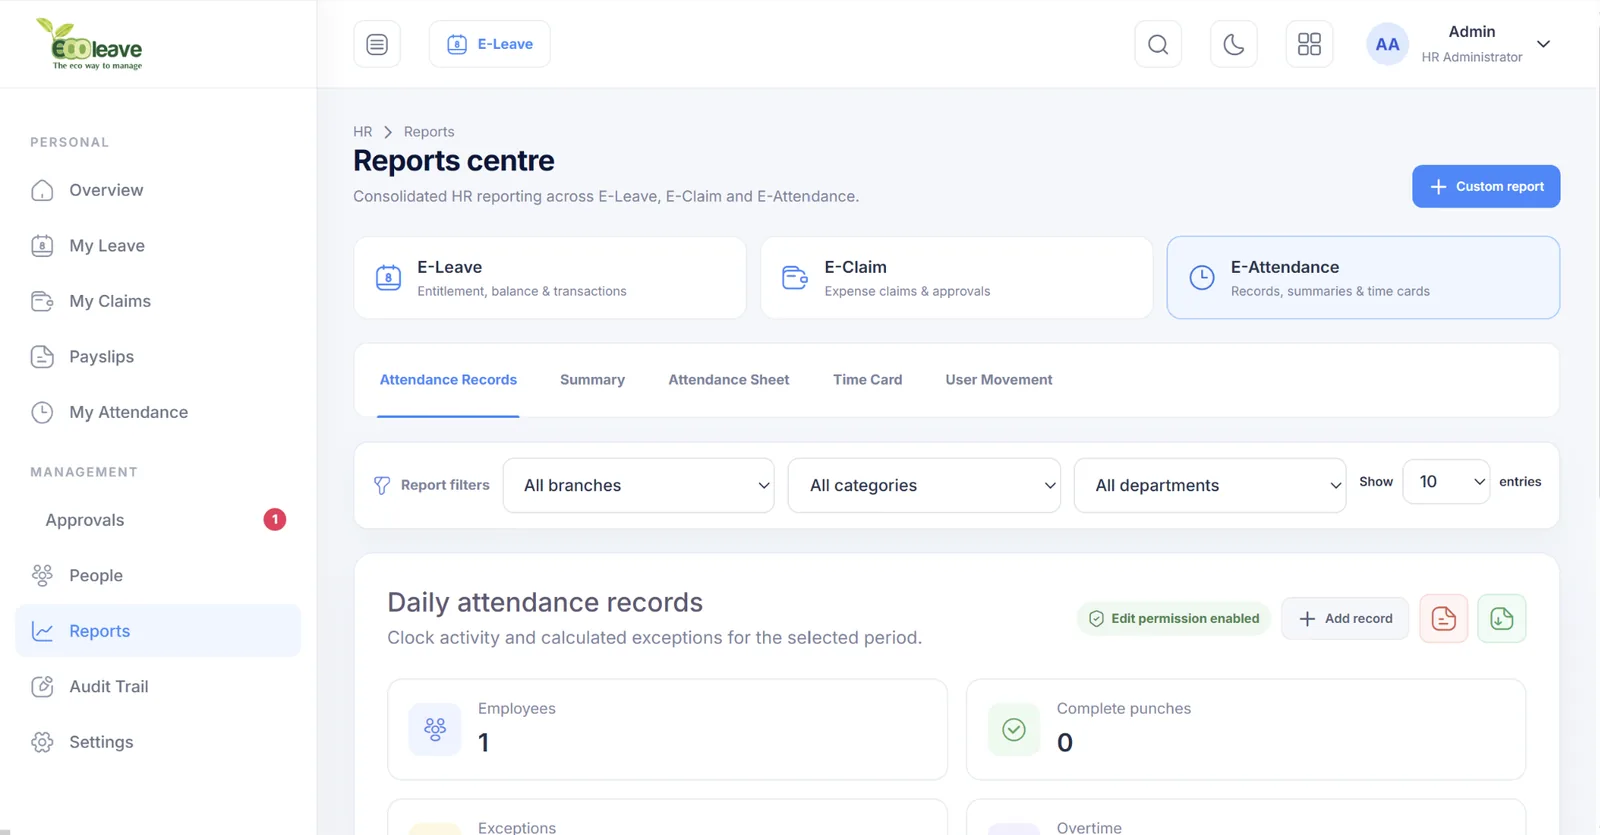Click the My Leave calendar icon
Viewport: 1600px width, 835px height.
[x=42, y=246]
